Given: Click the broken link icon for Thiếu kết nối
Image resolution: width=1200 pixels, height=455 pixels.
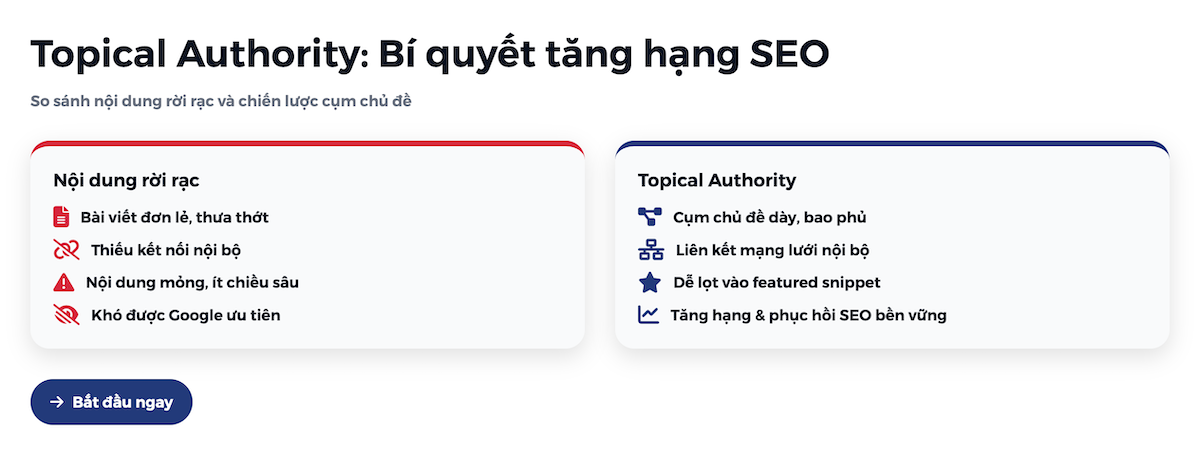Looking at the screenshot, I should pyautogui.click(x=66, y=250).
